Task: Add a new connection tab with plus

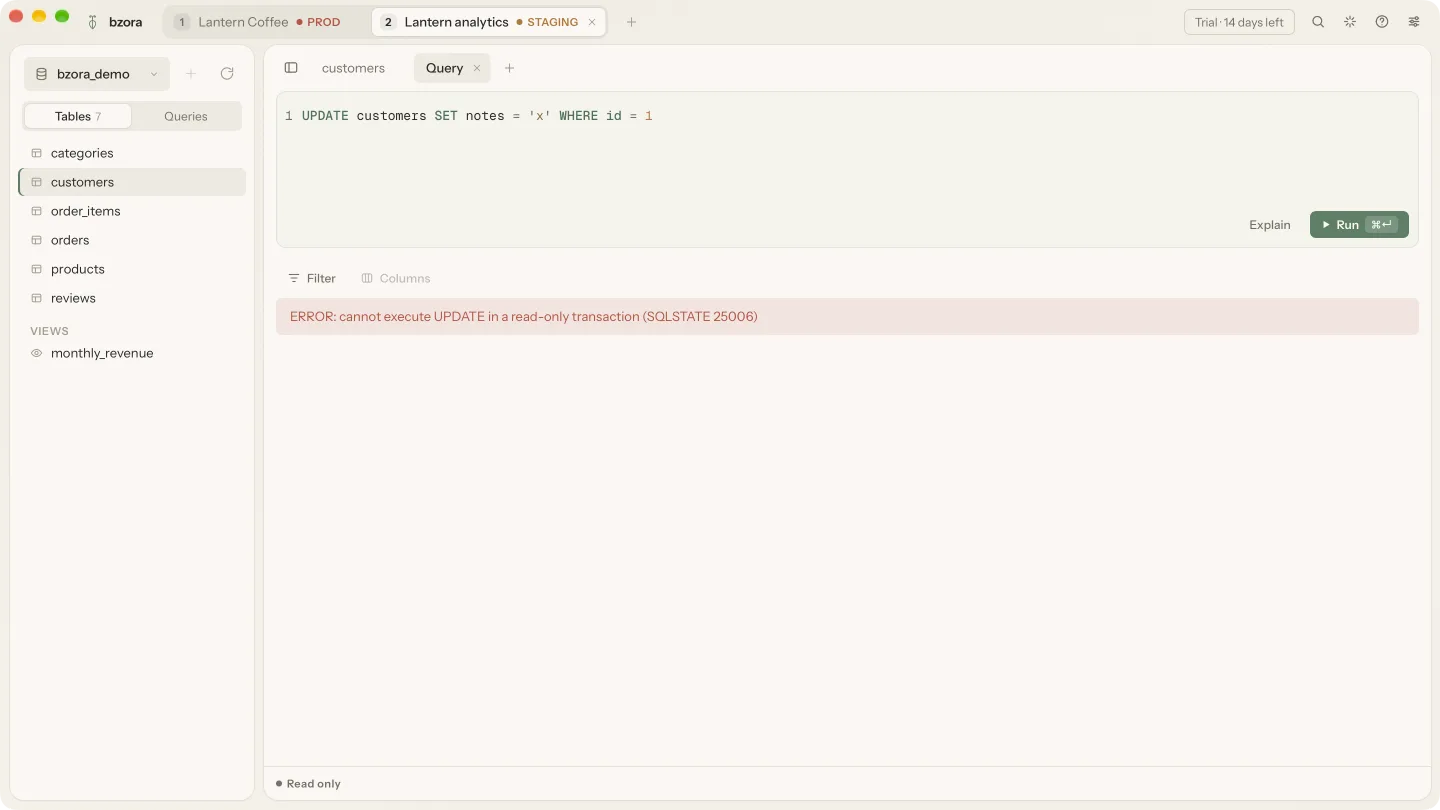Action: 631,22
